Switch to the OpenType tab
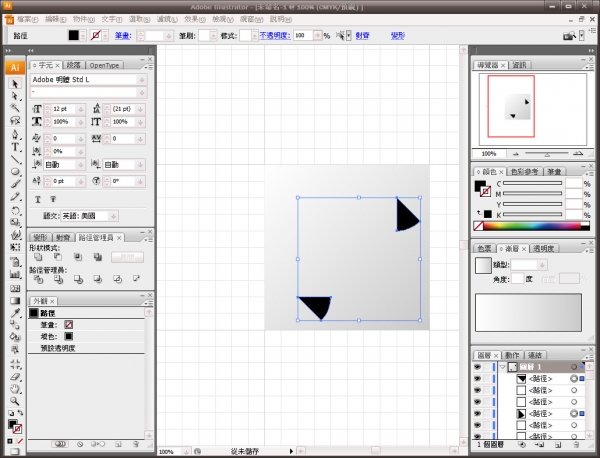Viewport: 600px width, 458px height. (105, 65)
